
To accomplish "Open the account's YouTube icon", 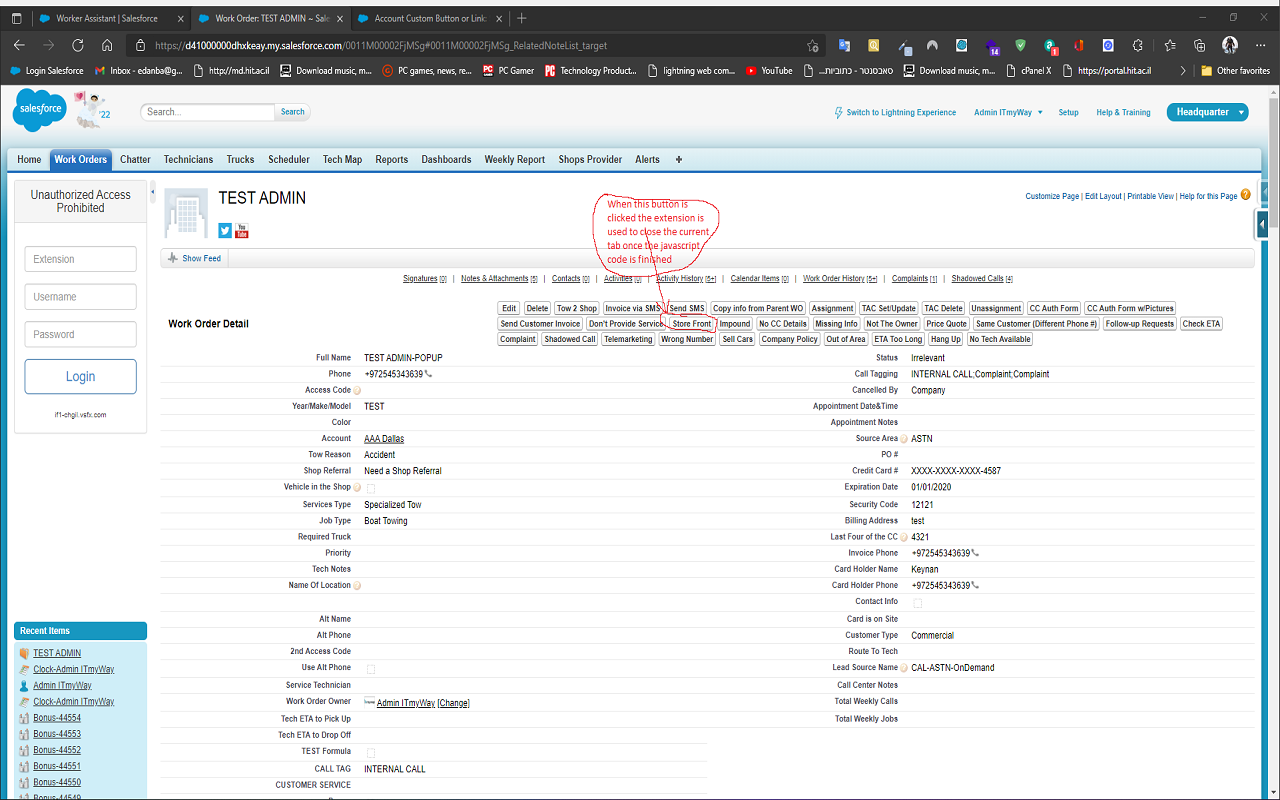I will [x=242, y=231].
